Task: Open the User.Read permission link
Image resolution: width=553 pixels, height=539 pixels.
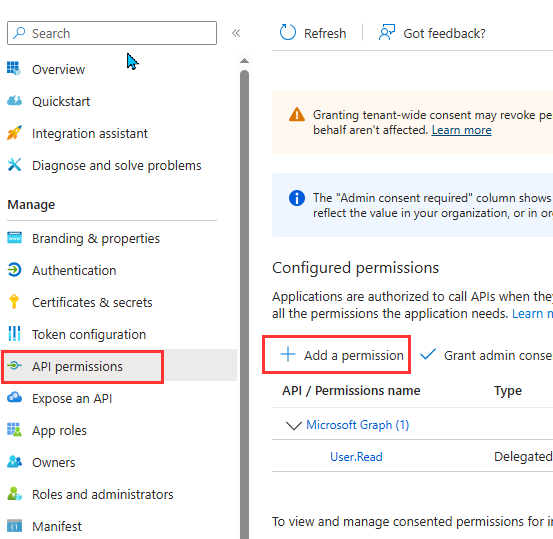Action: click(x=356, y=457)
